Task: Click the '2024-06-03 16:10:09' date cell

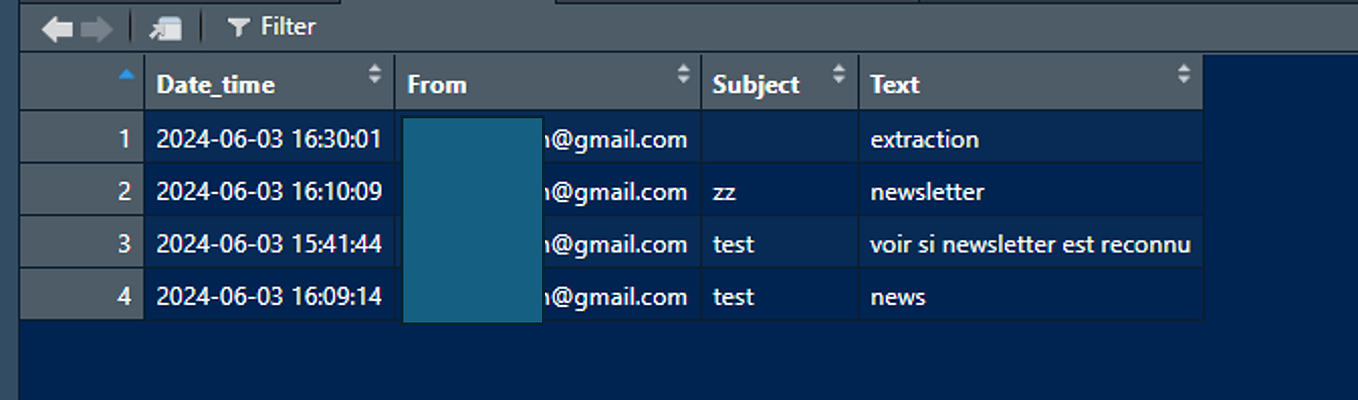Action: pos(270,191)
